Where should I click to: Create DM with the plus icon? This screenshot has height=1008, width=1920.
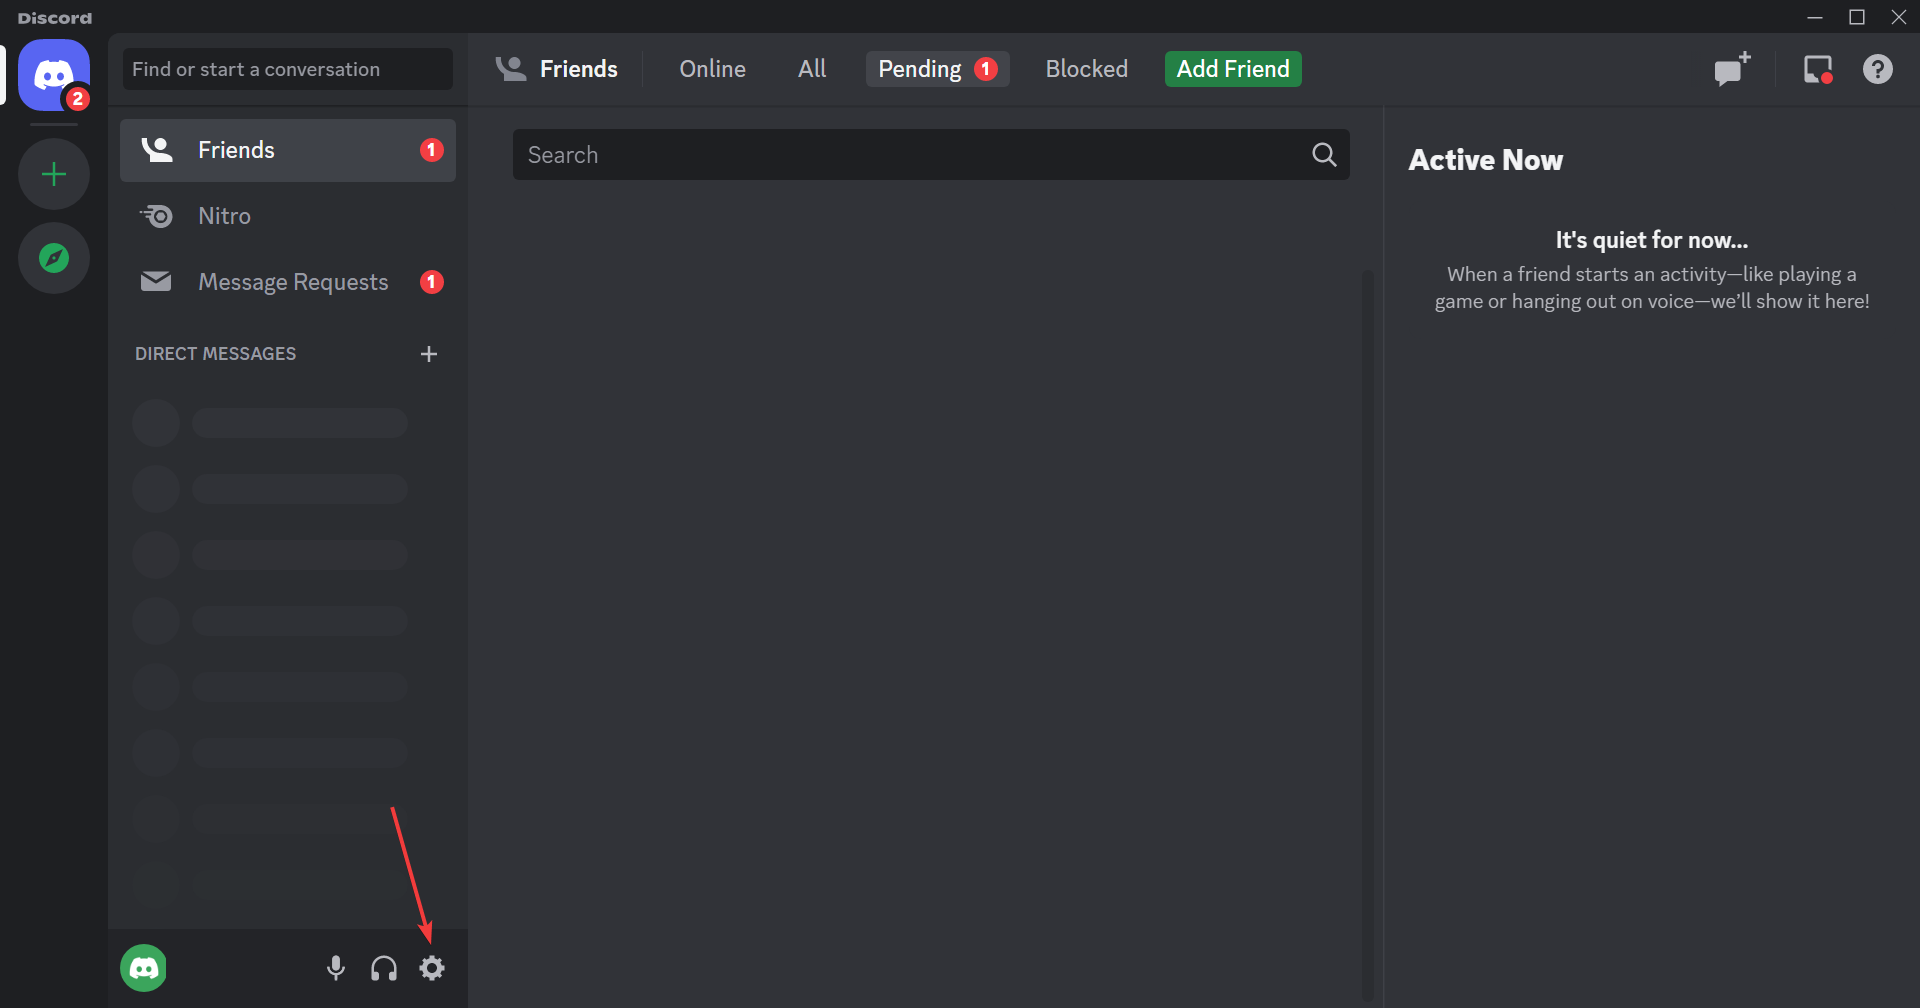coord(429,354)
